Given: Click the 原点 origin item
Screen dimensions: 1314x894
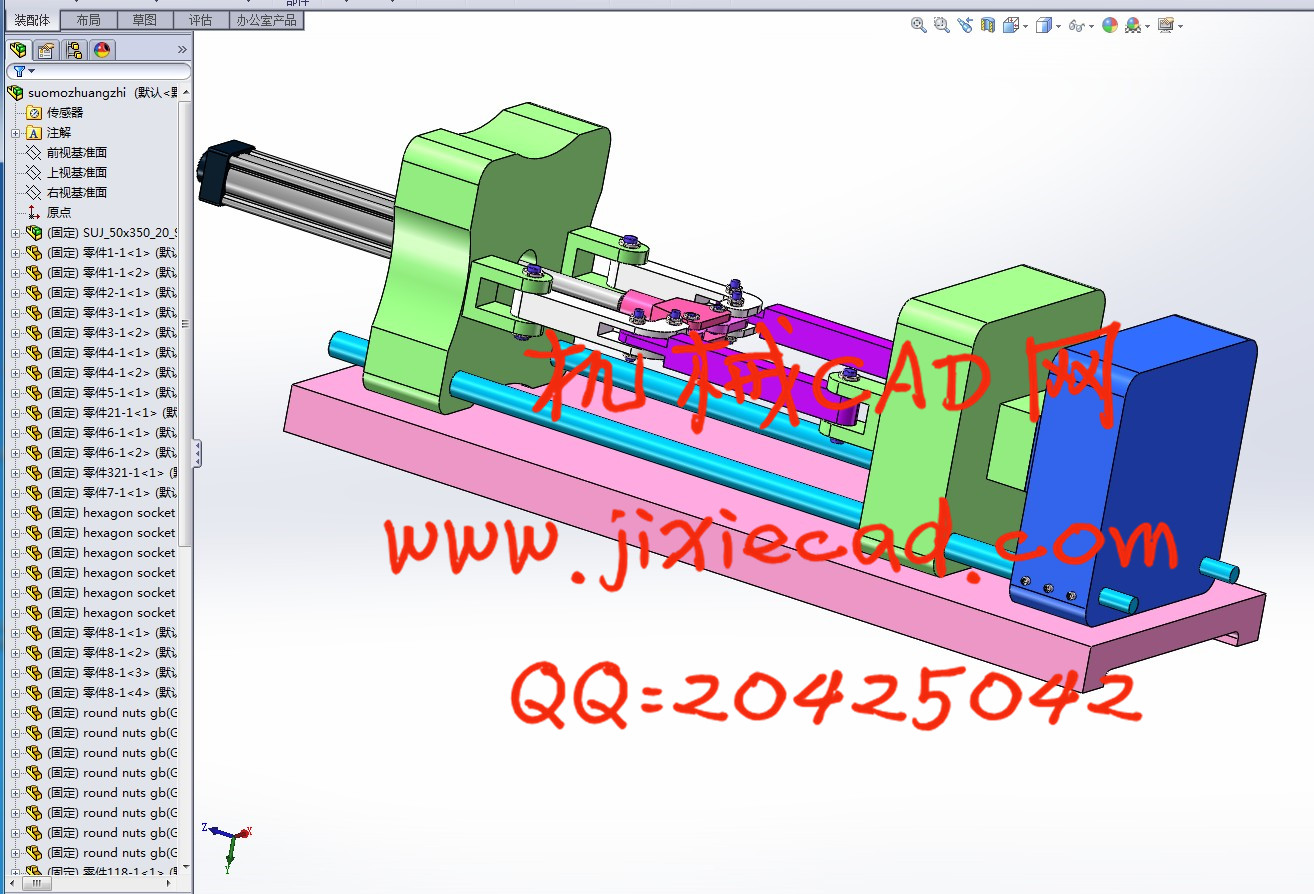Looking at the screenshot, I should 59,213.
